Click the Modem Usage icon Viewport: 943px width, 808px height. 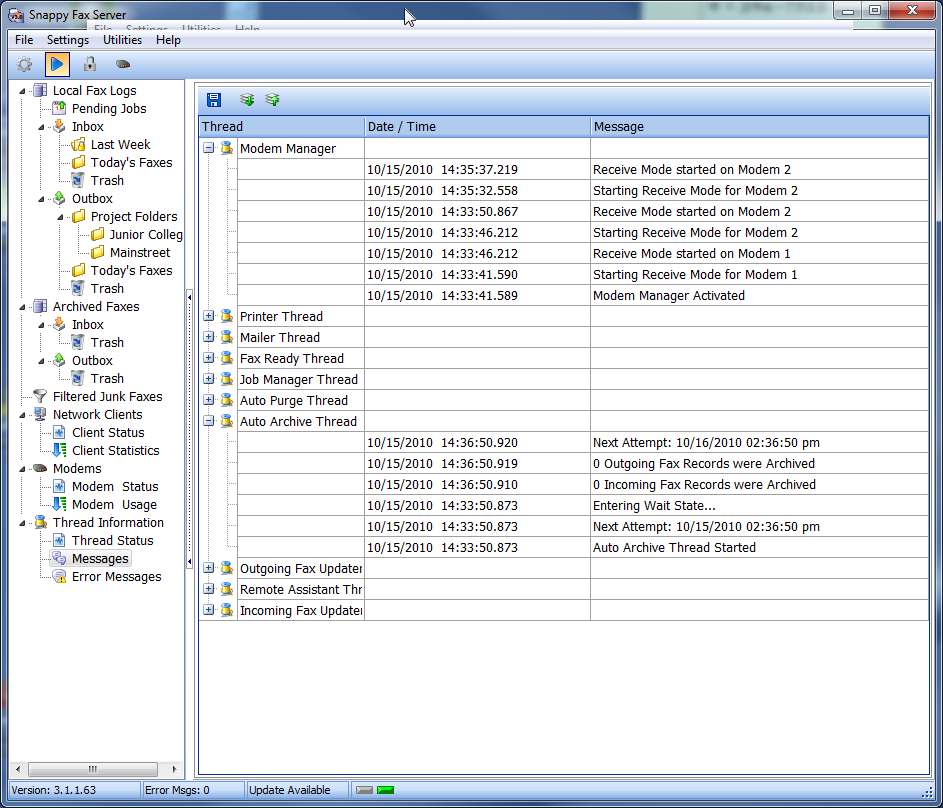click(x=59, y=504)
